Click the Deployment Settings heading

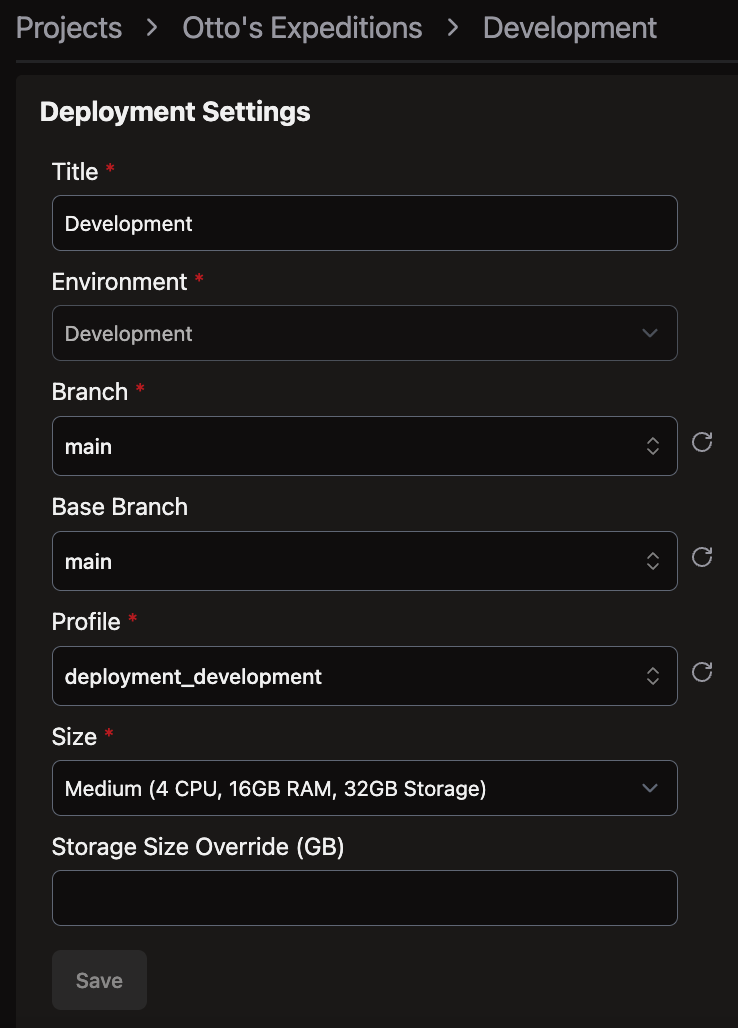[175, 112]
